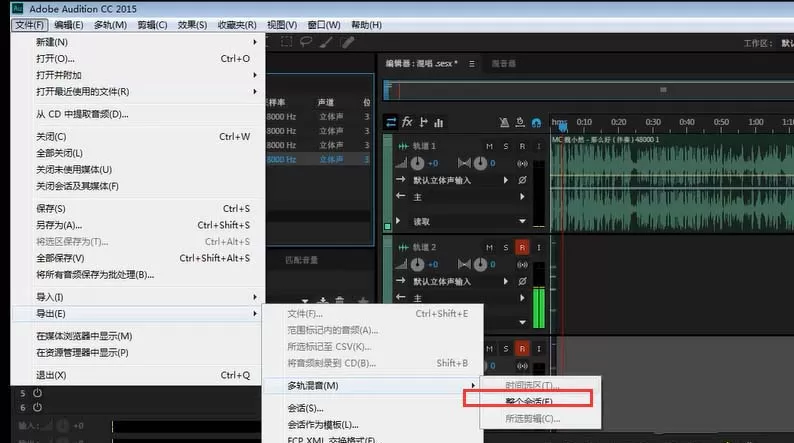794x443 pixels.
Task: Open Track 1 automation mode dropdown
Action: click(x=522, y=221)
